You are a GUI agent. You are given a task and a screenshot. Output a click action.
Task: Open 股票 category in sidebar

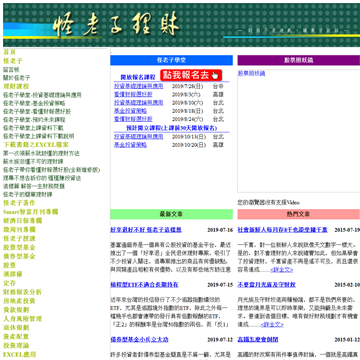[x=9, y=265]
